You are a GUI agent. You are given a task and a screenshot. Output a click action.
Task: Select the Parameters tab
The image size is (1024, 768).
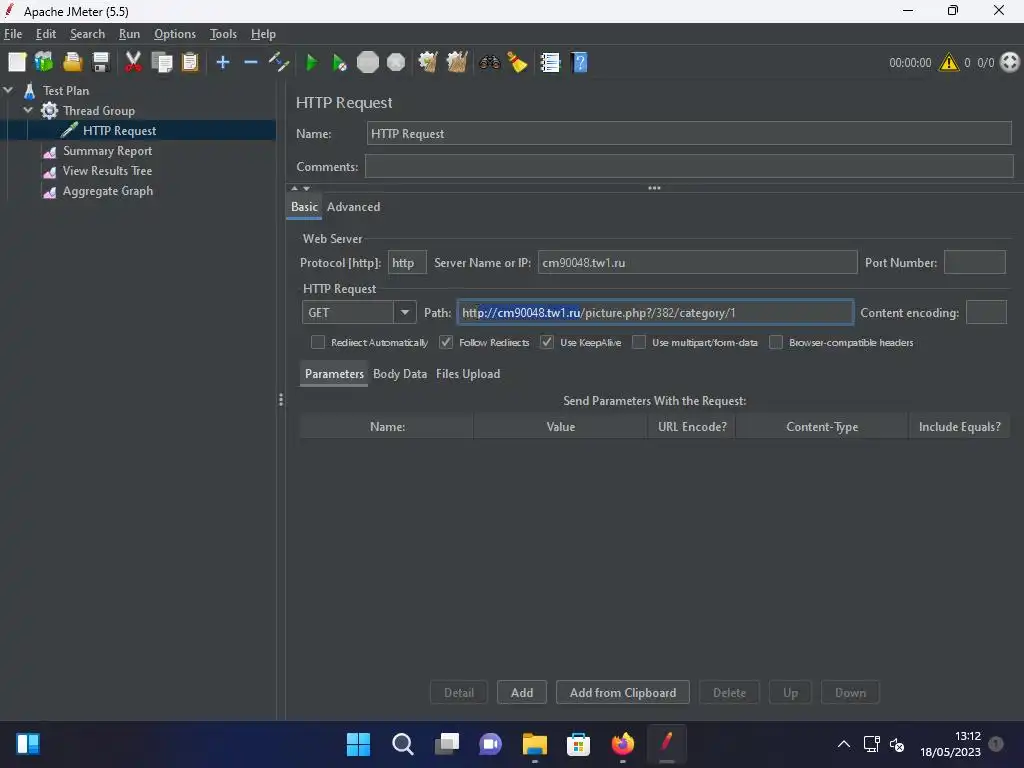point(334,374)
